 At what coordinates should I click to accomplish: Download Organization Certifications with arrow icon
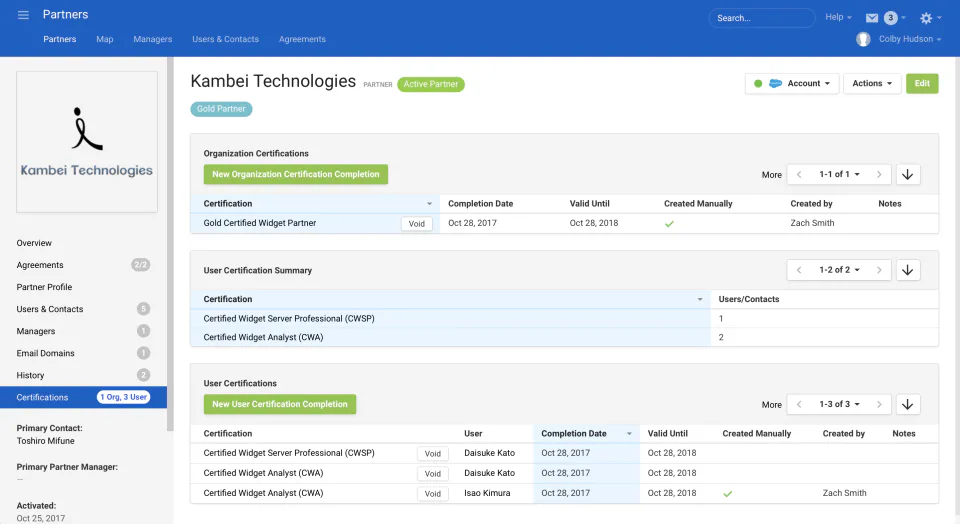907,174
